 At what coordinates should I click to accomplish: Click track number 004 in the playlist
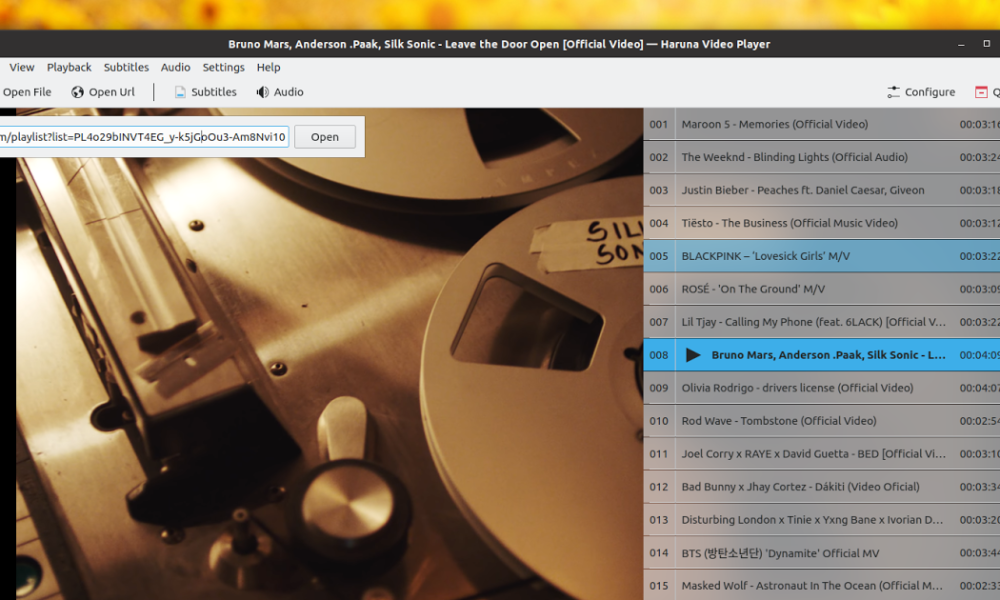pos(659,223)
